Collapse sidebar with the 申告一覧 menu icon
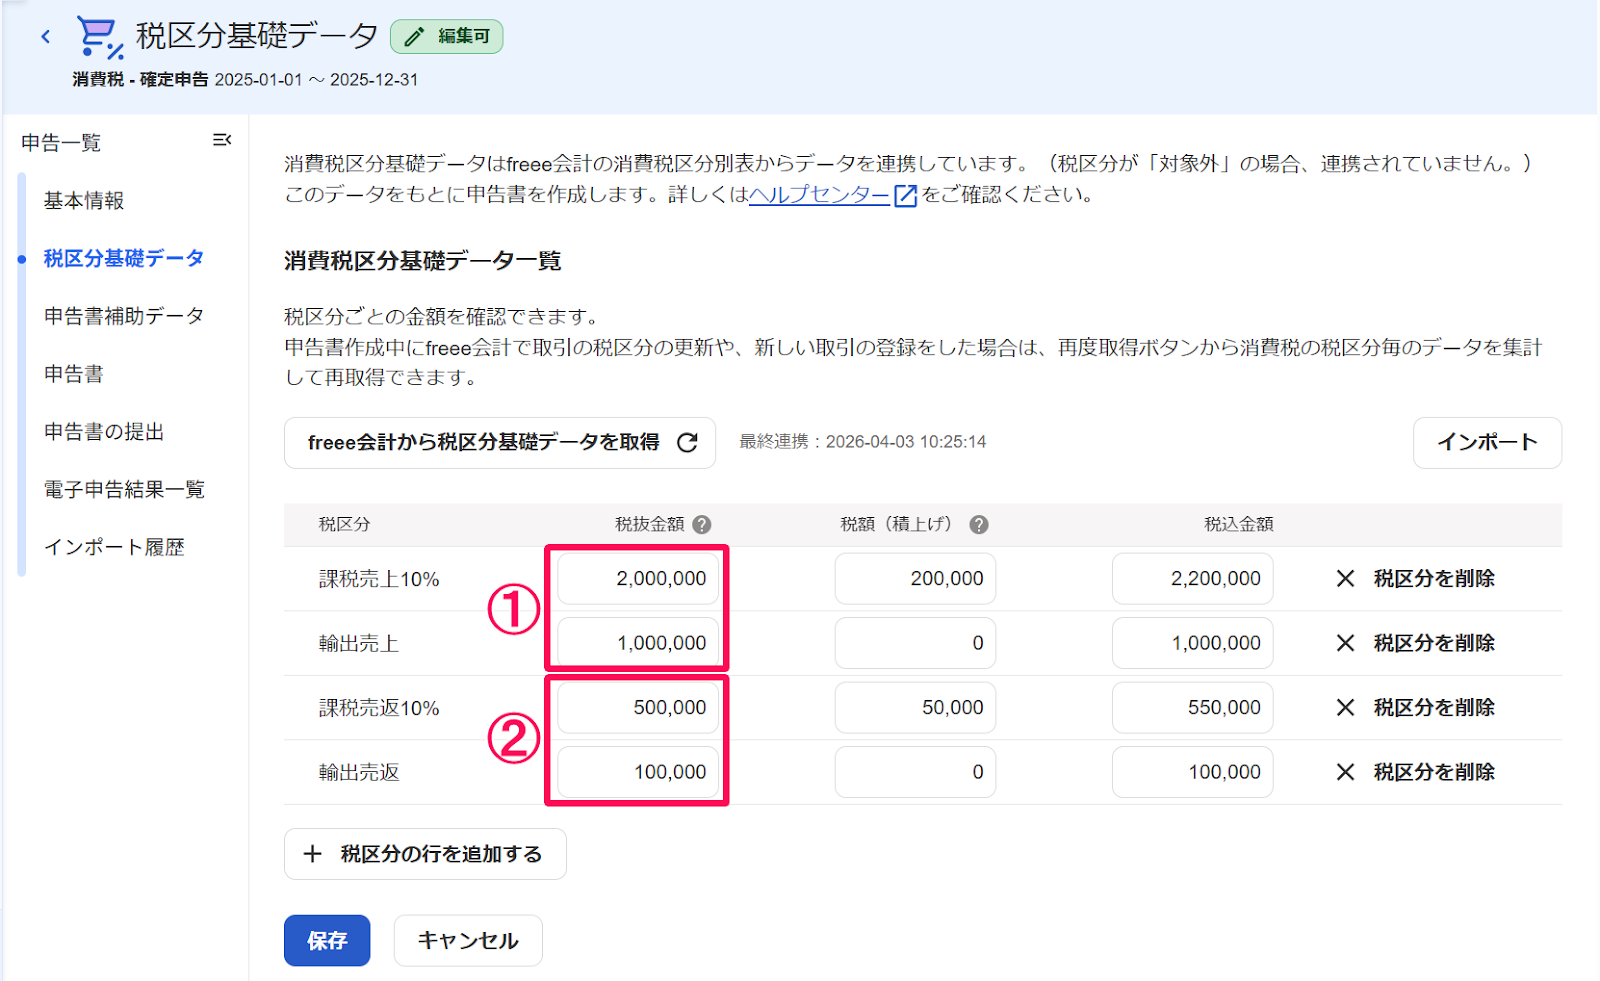The width and height of the screenshot is (1600, 981). pyautogui.click(x=222, y=140)
